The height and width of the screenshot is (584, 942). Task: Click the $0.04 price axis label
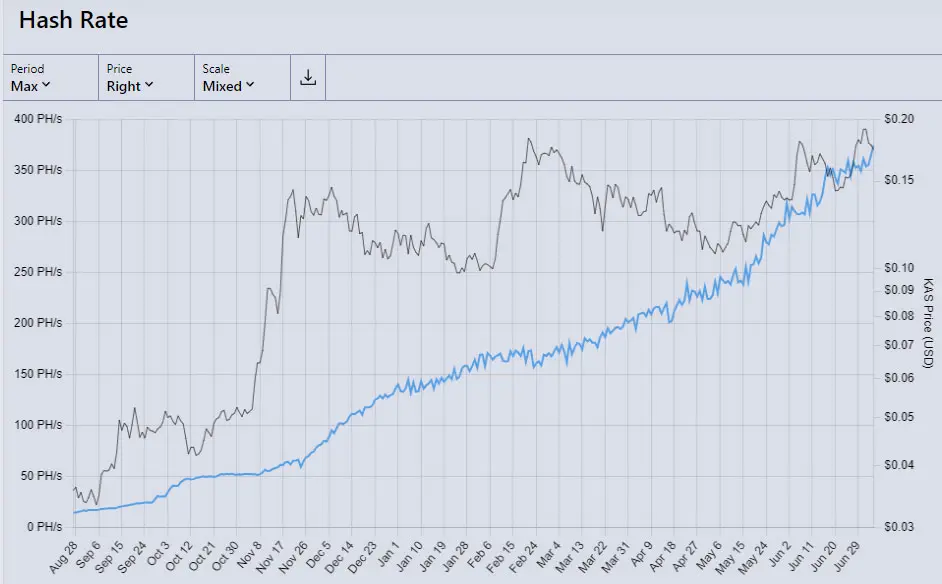click(899, 465)
